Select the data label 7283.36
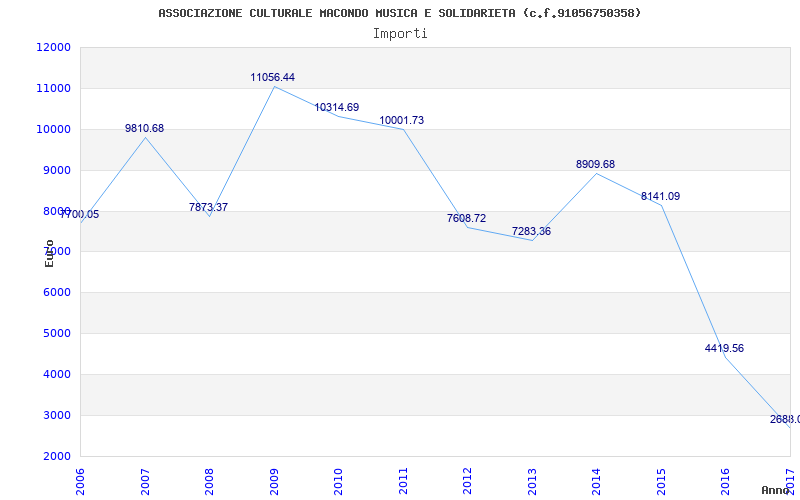The height and width of the screenshot is (500, 800). click(531, 232)
